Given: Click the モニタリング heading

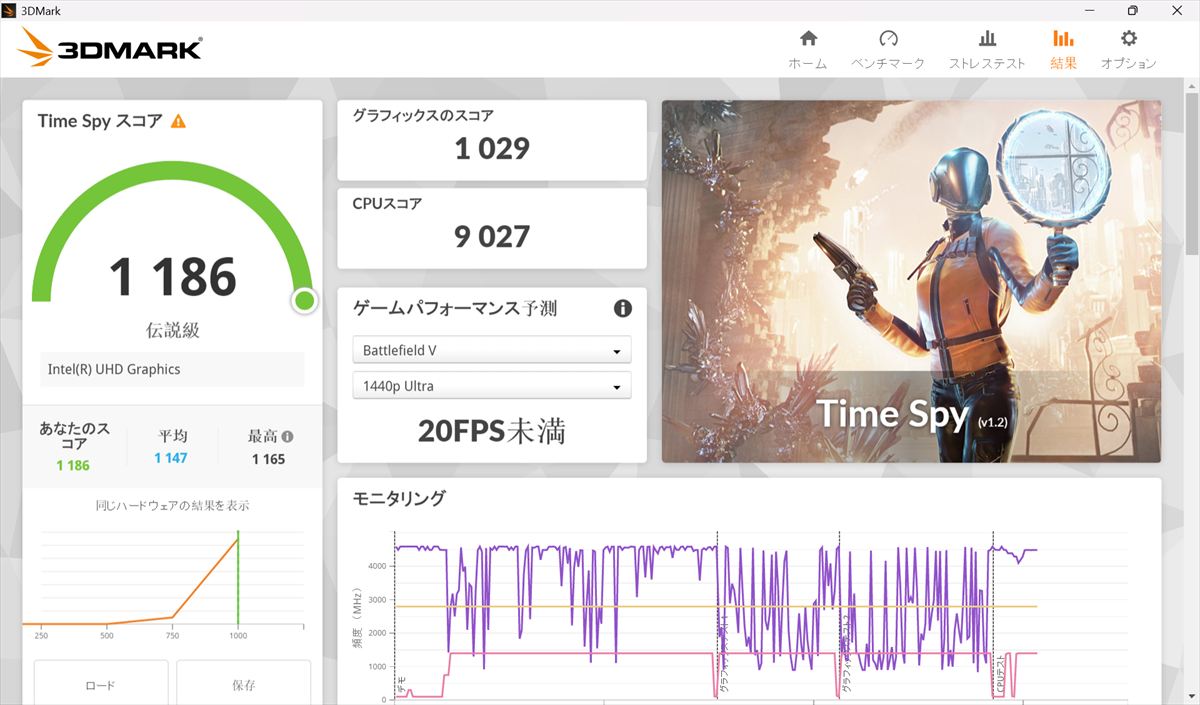Looking at the screenshot, I should click(x=400, y=498).
